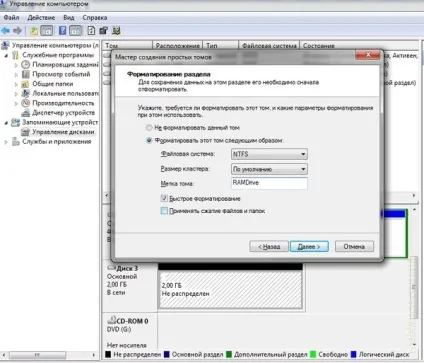This screenshot has height=363, width=424.
Task: Click the last toolbar icon with green arrow
Action: (116, 31)
